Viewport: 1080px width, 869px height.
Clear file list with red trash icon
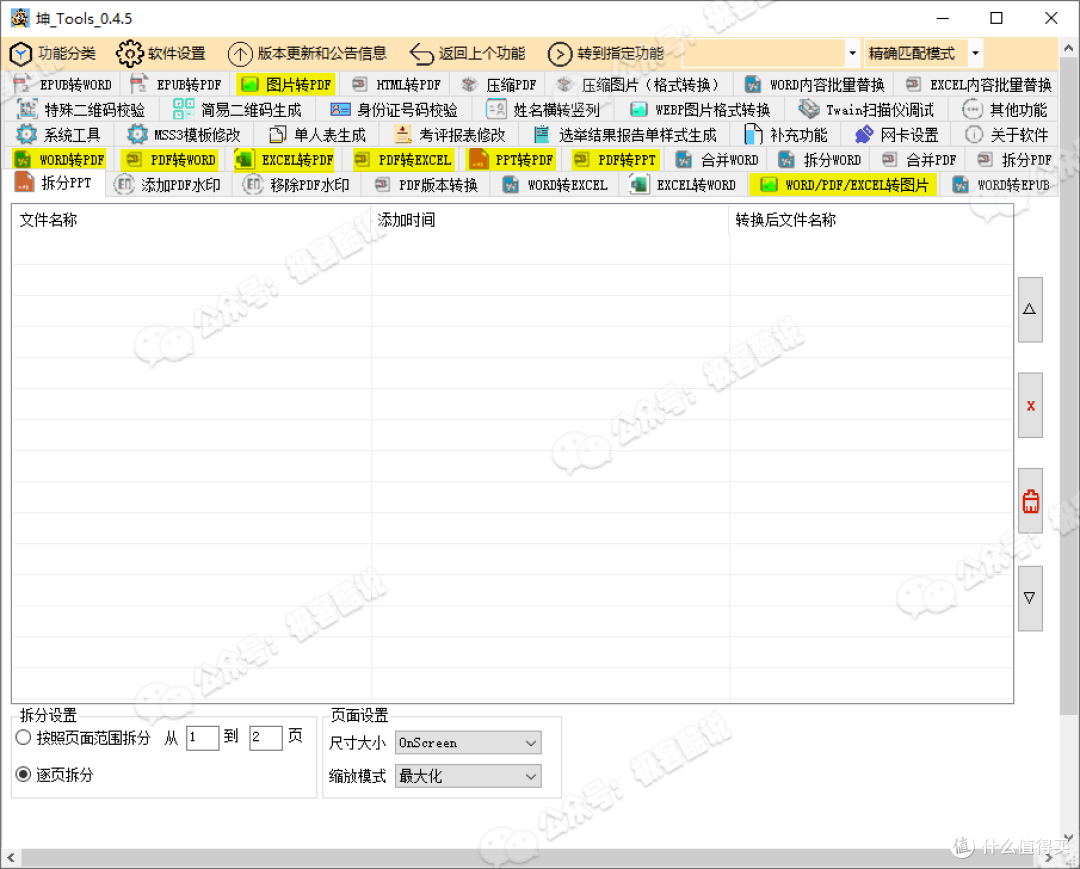pyautogui.click(x=1030, y=501)
